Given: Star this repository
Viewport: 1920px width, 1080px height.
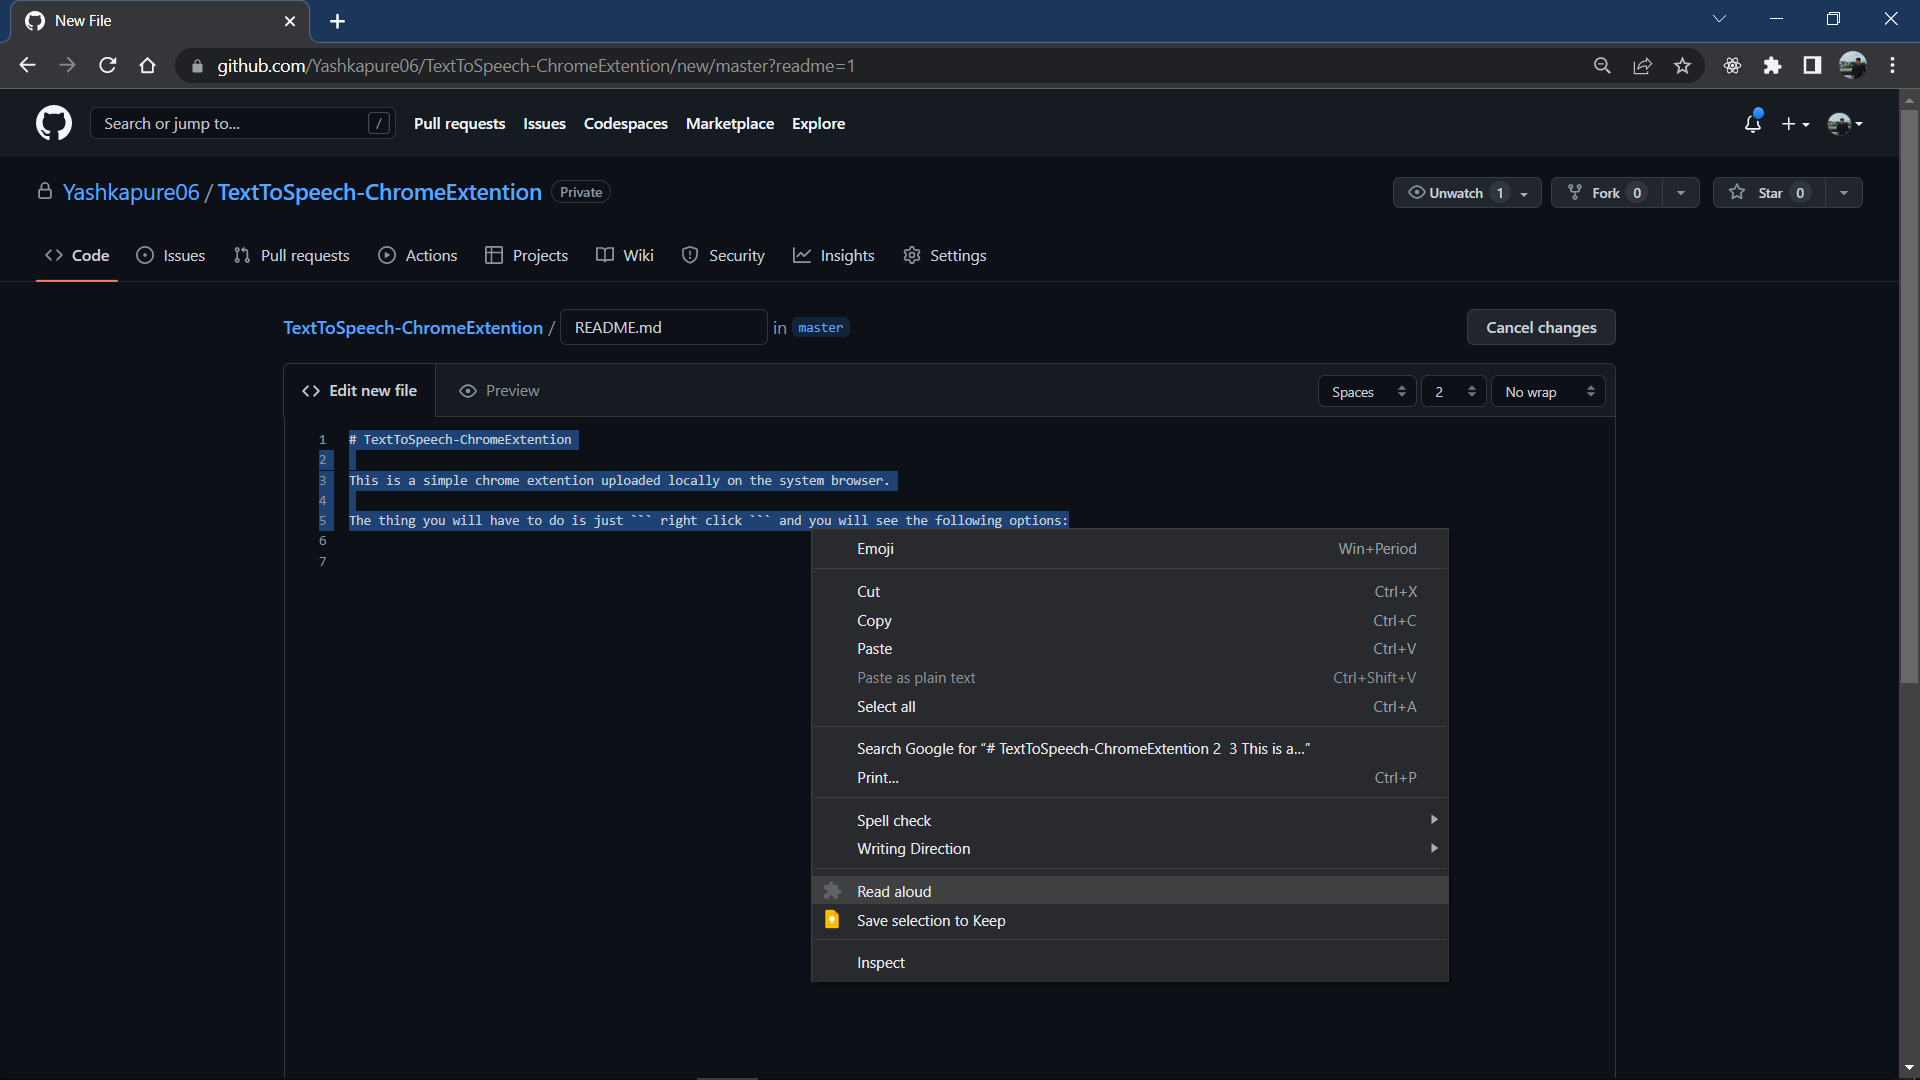Looking at the screenshot, I should coord(1770,192).
